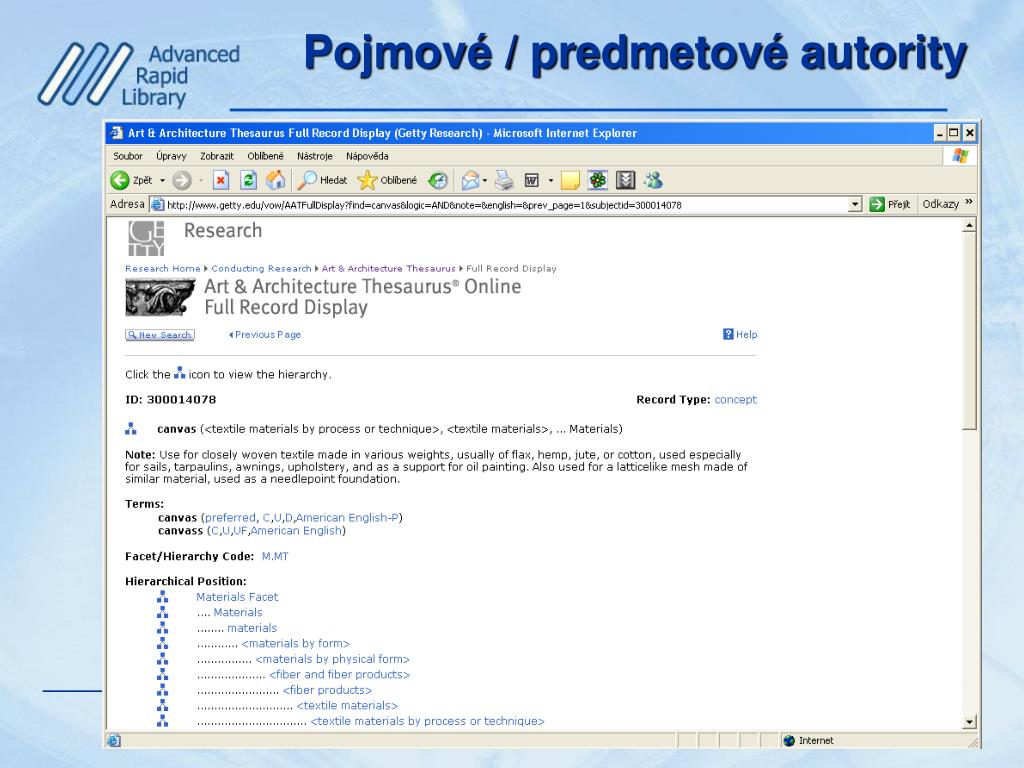
Task: Follow the Previous Page link
Action: (x=264, y=334)
